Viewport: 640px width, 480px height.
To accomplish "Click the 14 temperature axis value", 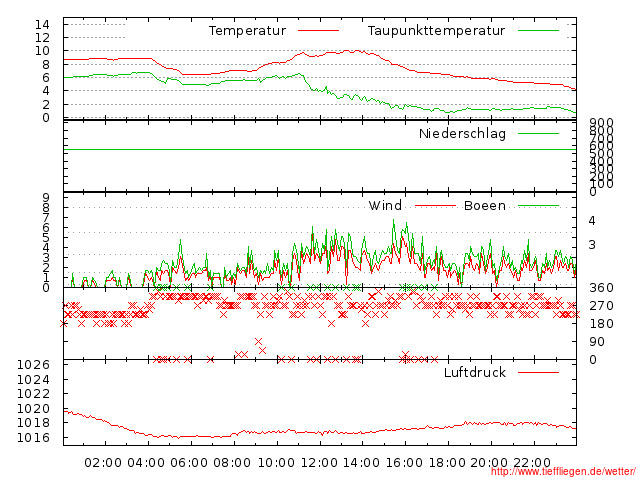I will pyautogui.click(x=42, y=24).
